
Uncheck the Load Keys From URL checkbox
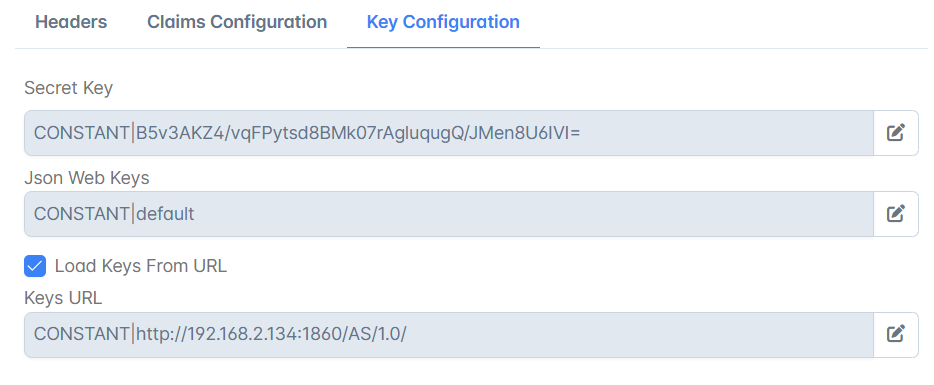pyautogui.click(x=35, y=266)
